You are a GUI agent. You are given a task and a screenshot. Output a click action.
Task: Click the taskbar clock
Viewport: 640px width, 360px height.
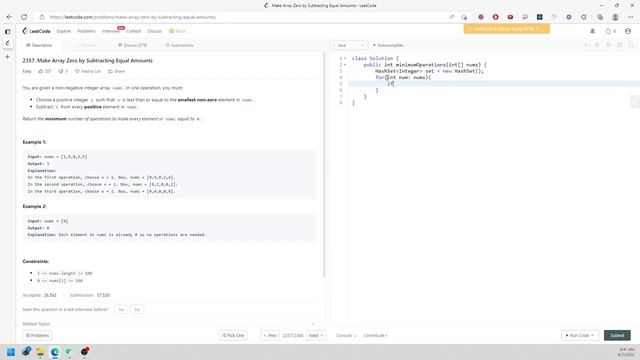tap(627, 352)
